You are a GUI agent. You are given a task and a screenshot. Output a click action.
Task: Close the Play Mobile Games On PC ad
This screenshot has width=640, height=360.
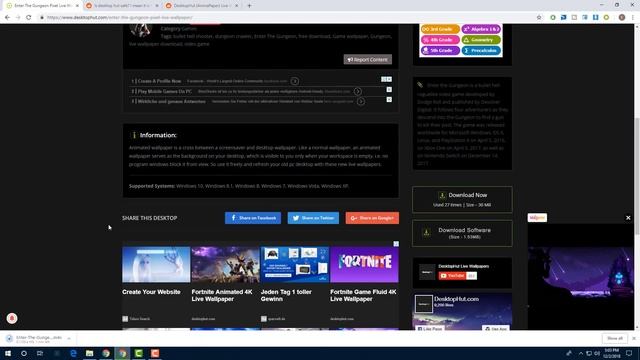coord(389,89)
